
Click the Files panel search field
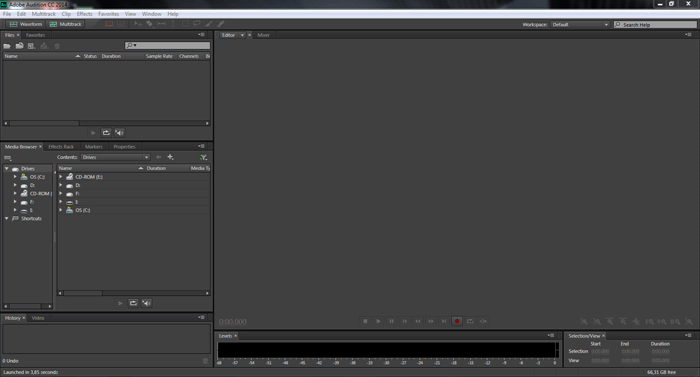click(x=167, y=45)
